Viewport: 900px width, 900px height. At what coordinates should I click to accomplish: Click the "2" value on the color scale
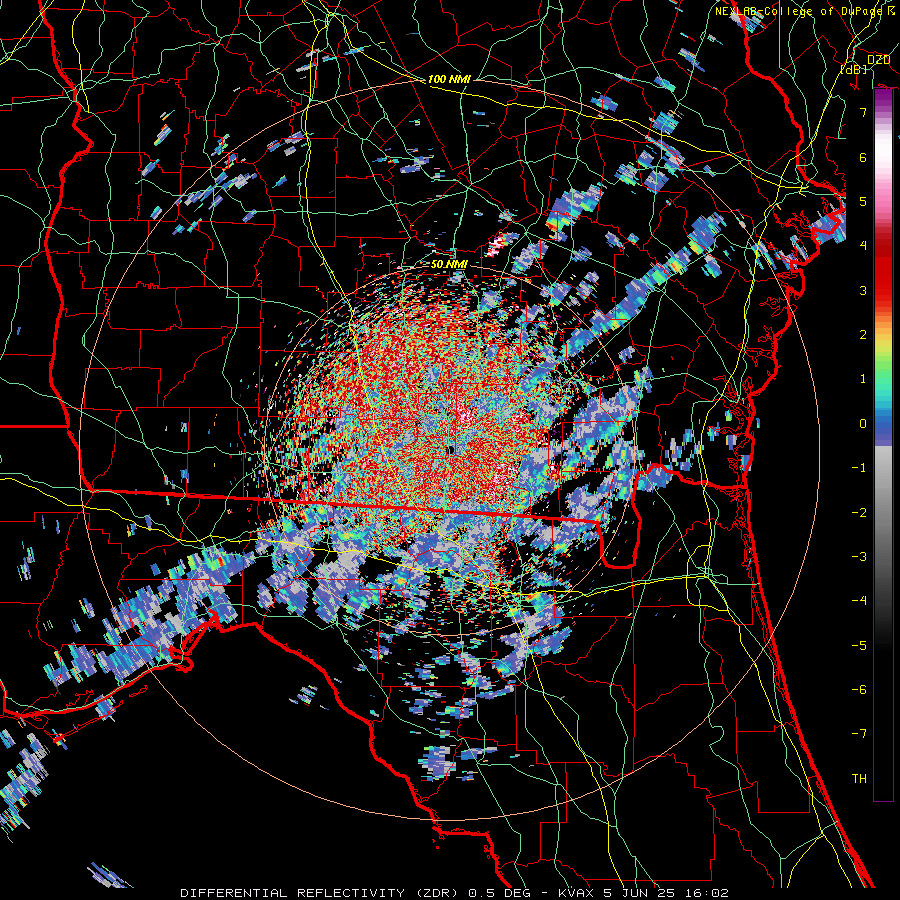pyautogui.click(x=863, y=335)
